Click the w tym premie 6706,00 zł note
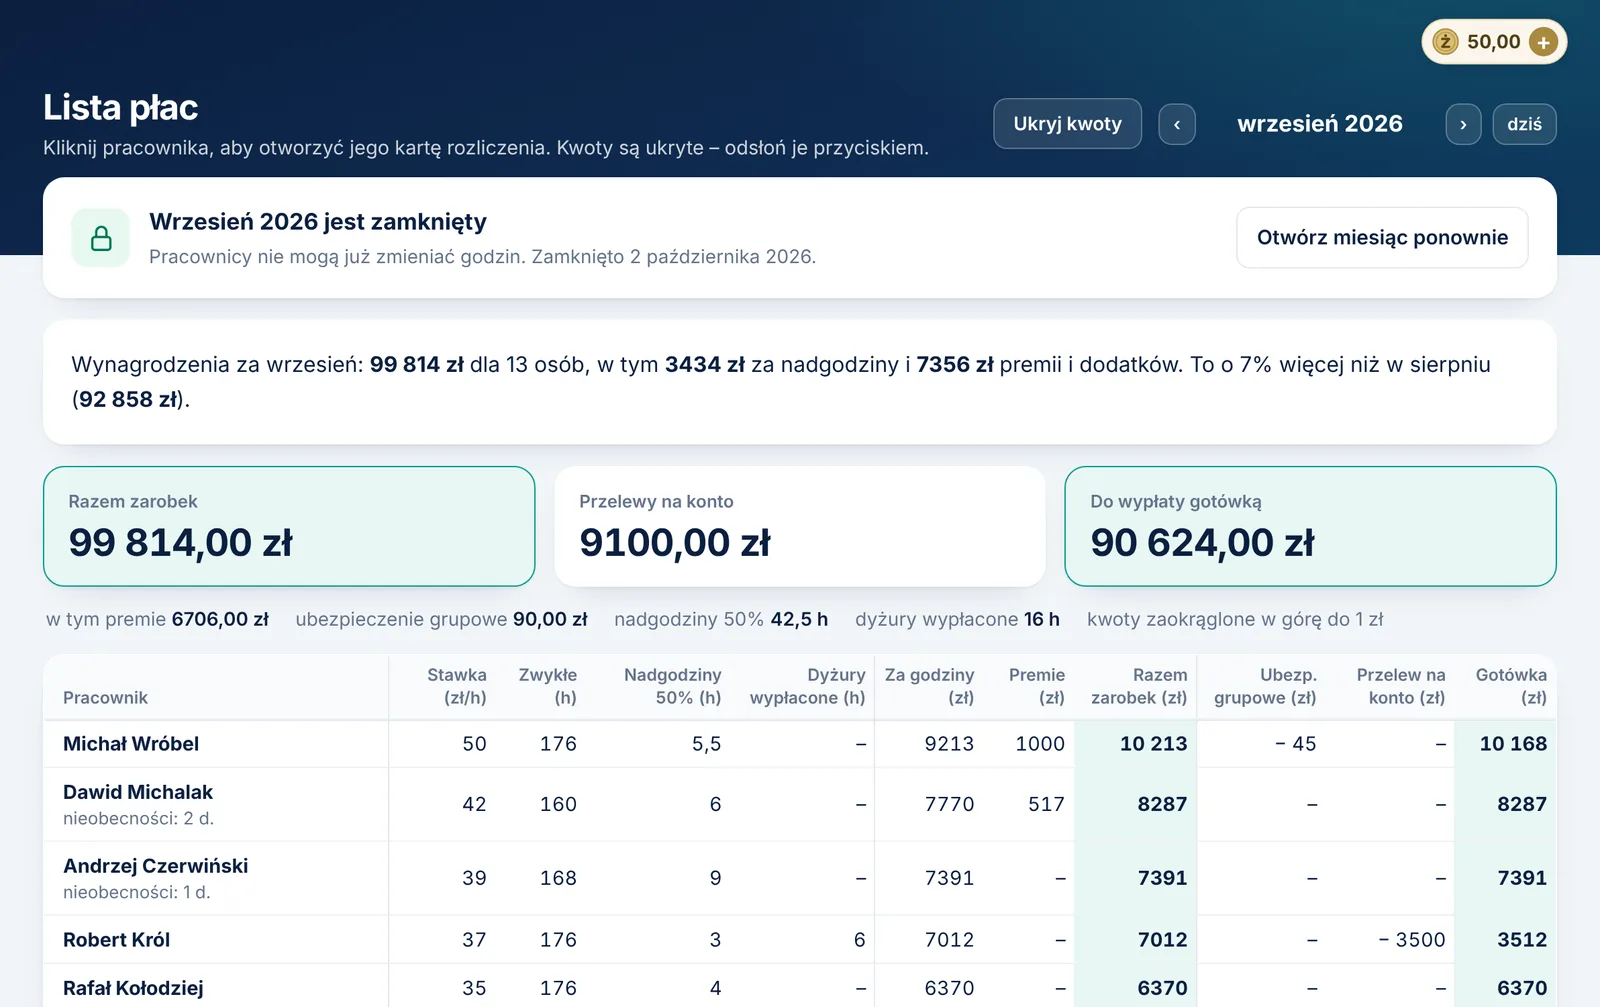The image size is (1600, 1007). [x=157, y=619]
